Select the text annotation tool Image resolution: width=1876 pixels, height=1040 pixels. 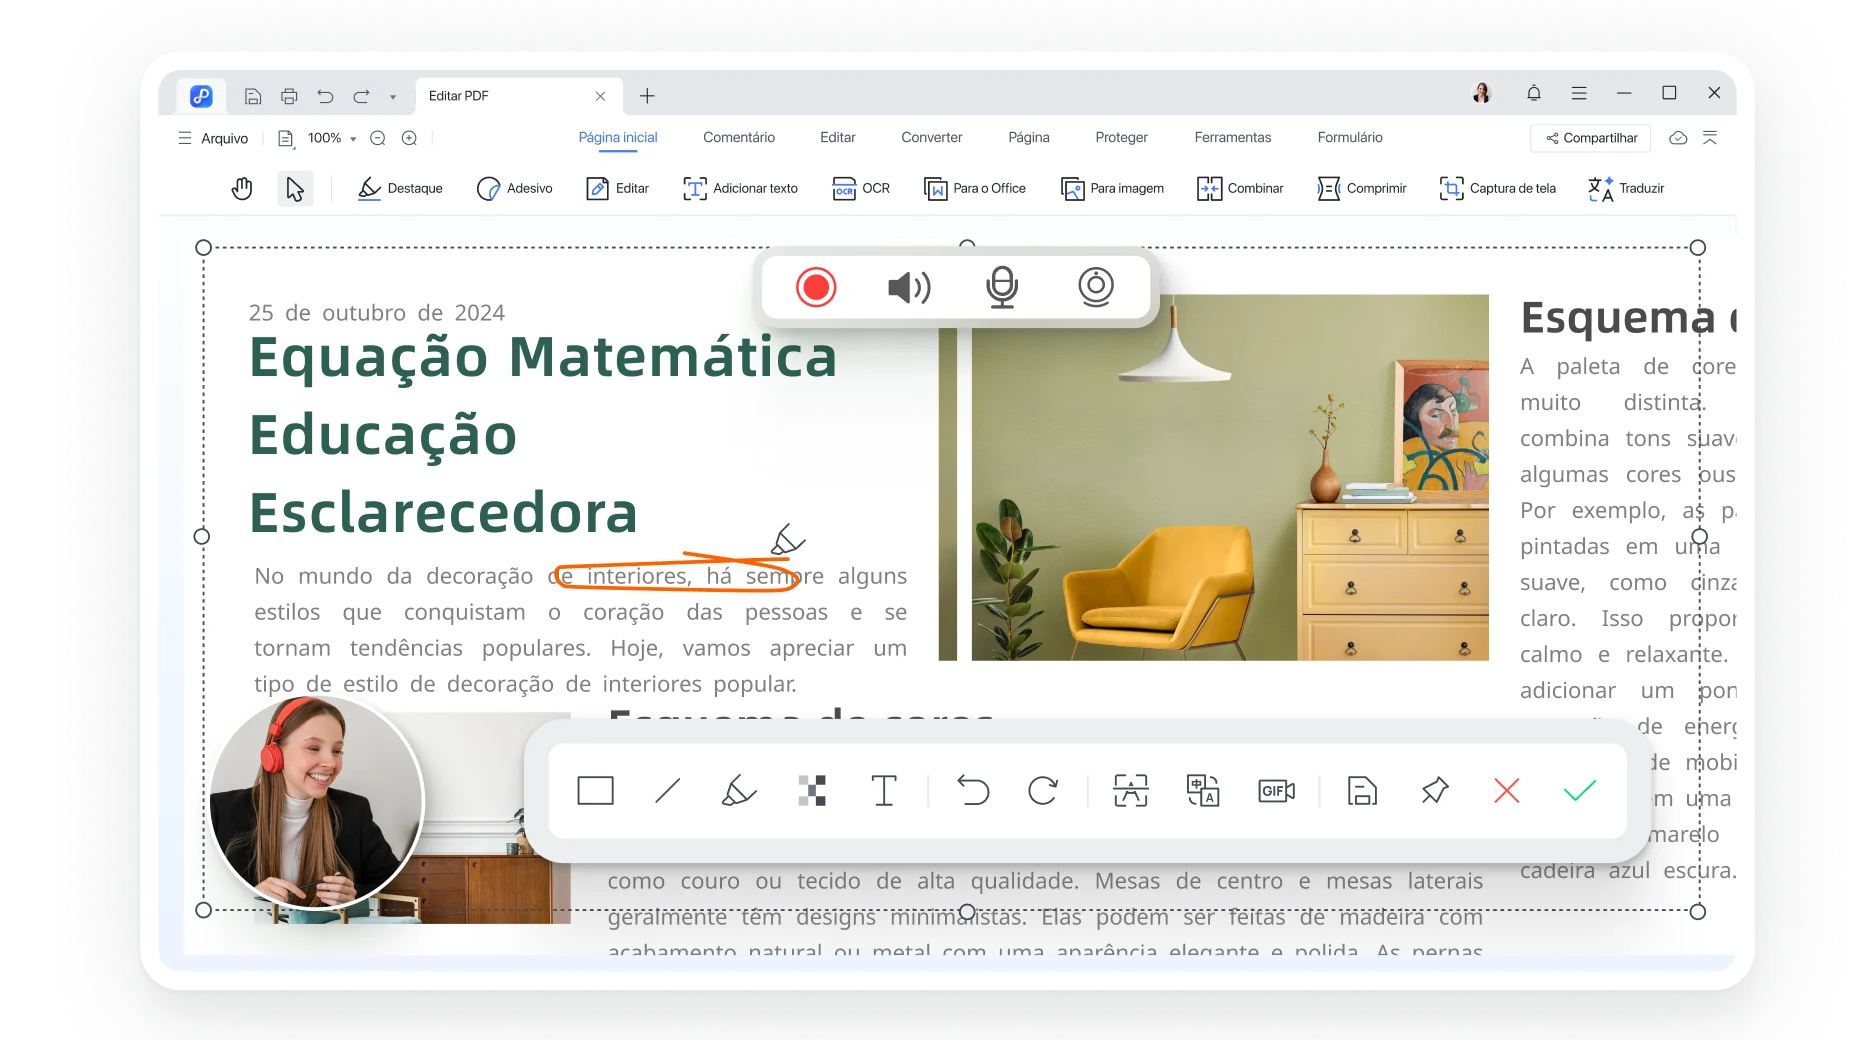pos(884,791)
